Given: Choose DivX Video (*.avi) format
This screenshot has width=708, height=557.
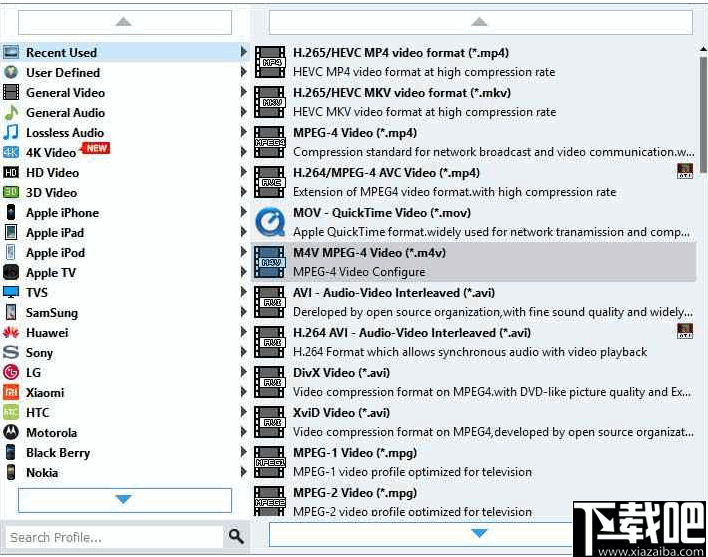Looking at the screenshot, I should coord(474,382).
